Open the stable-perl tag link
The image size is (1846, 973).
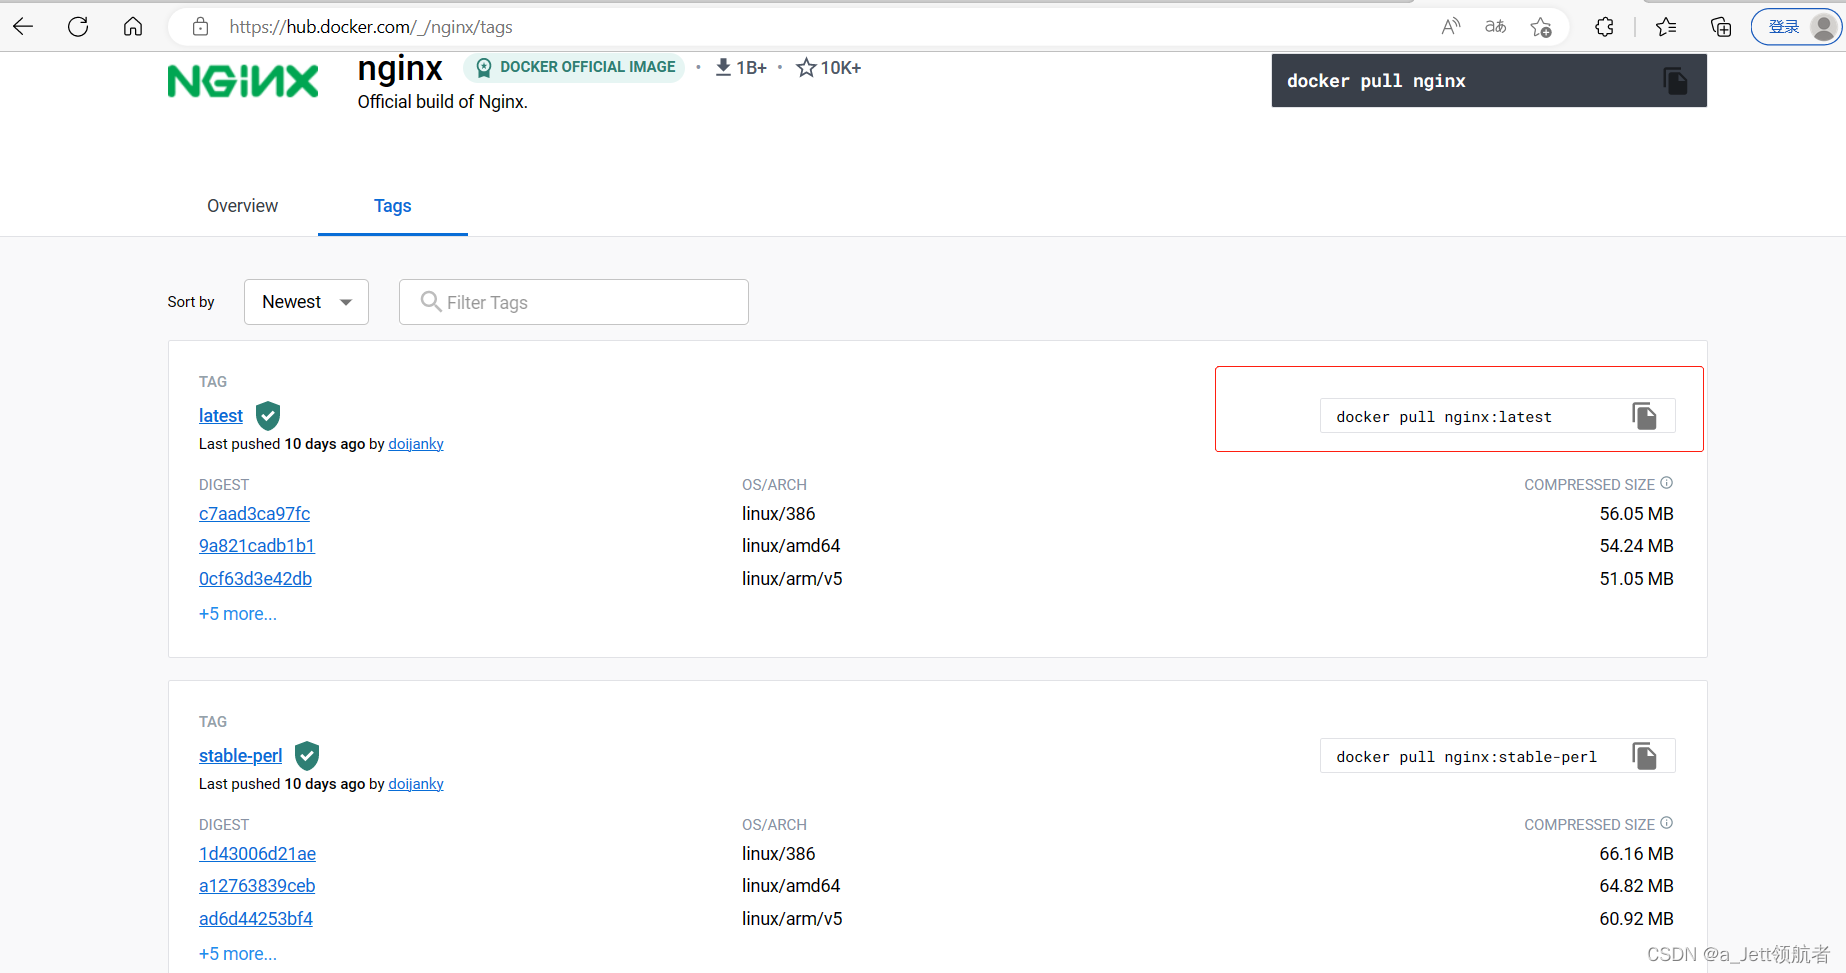point(240,756)
